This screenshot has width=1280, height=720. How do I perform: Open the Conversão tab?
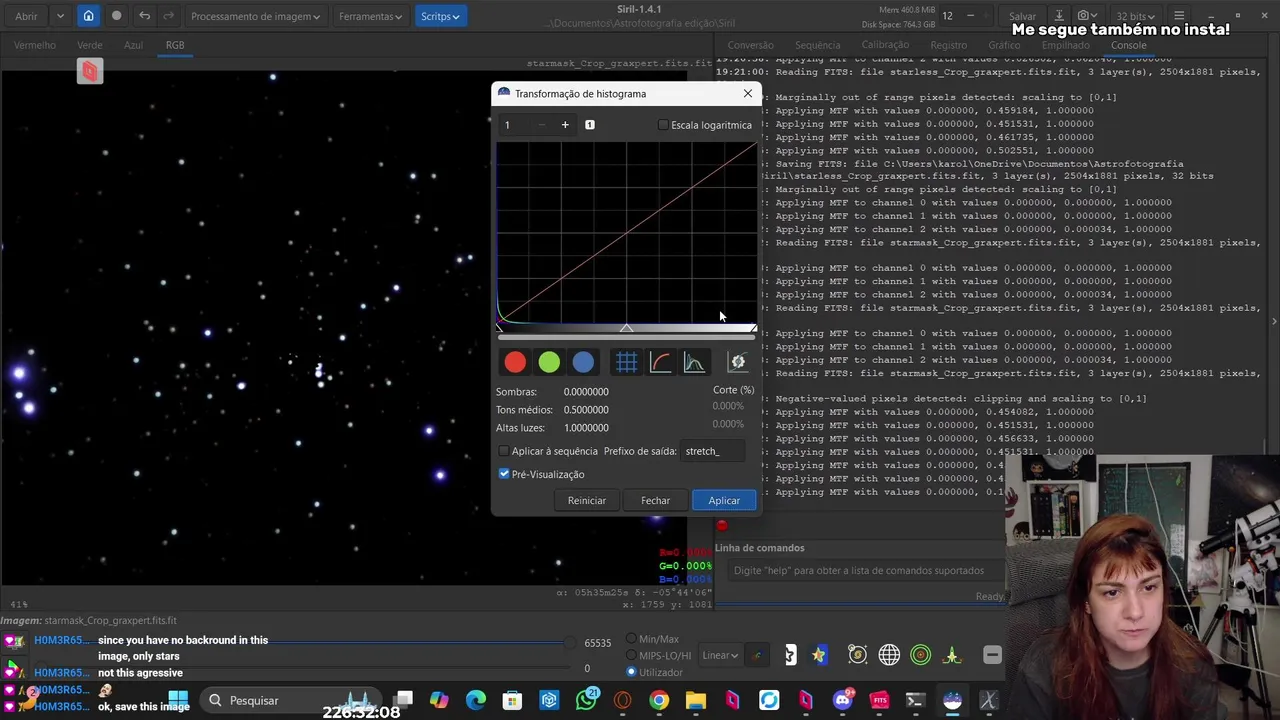[x=750, y=45]
